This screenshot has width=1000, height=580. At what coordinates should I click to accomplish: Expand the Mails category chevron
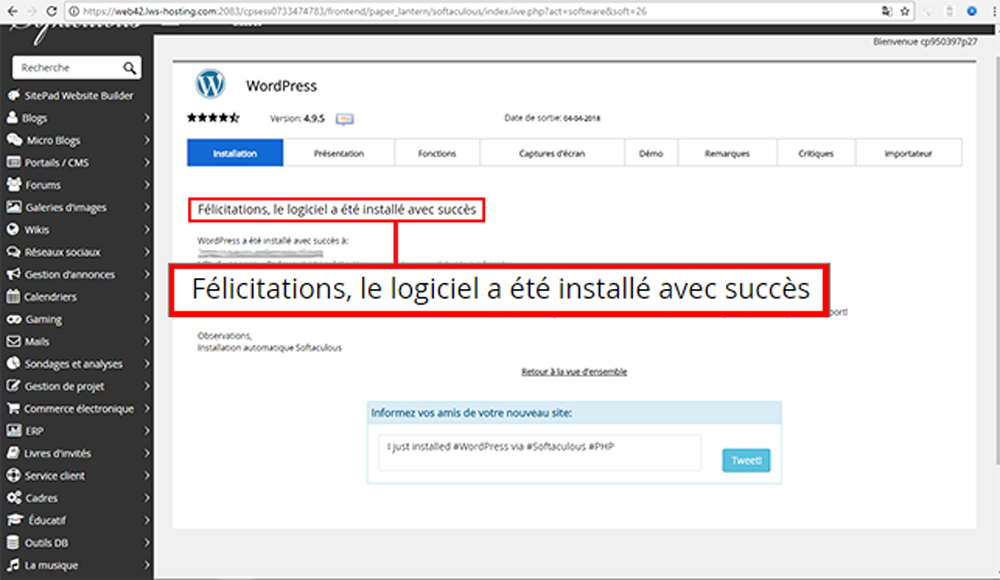click(x=147, y=341)
